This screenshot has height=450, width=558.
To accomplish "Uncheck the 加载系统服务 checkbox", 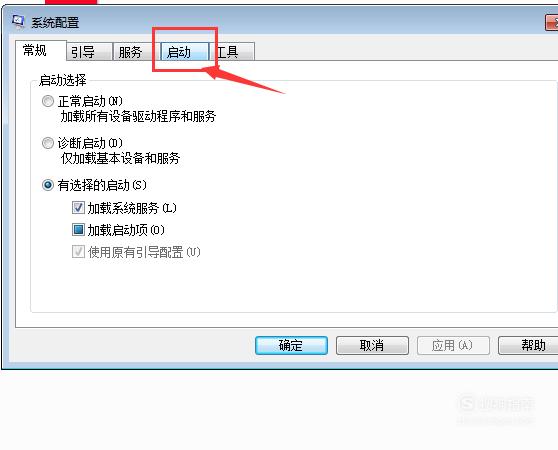I will click(x=78, y=207).
